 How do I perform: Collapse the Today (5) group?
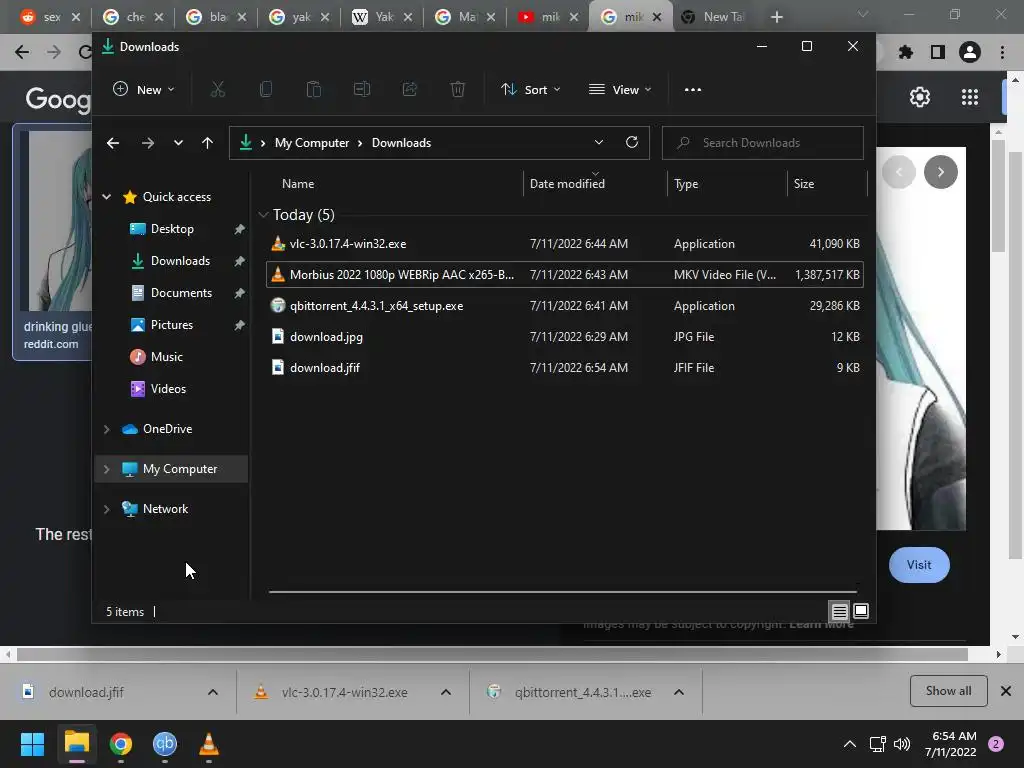point(263,215)
